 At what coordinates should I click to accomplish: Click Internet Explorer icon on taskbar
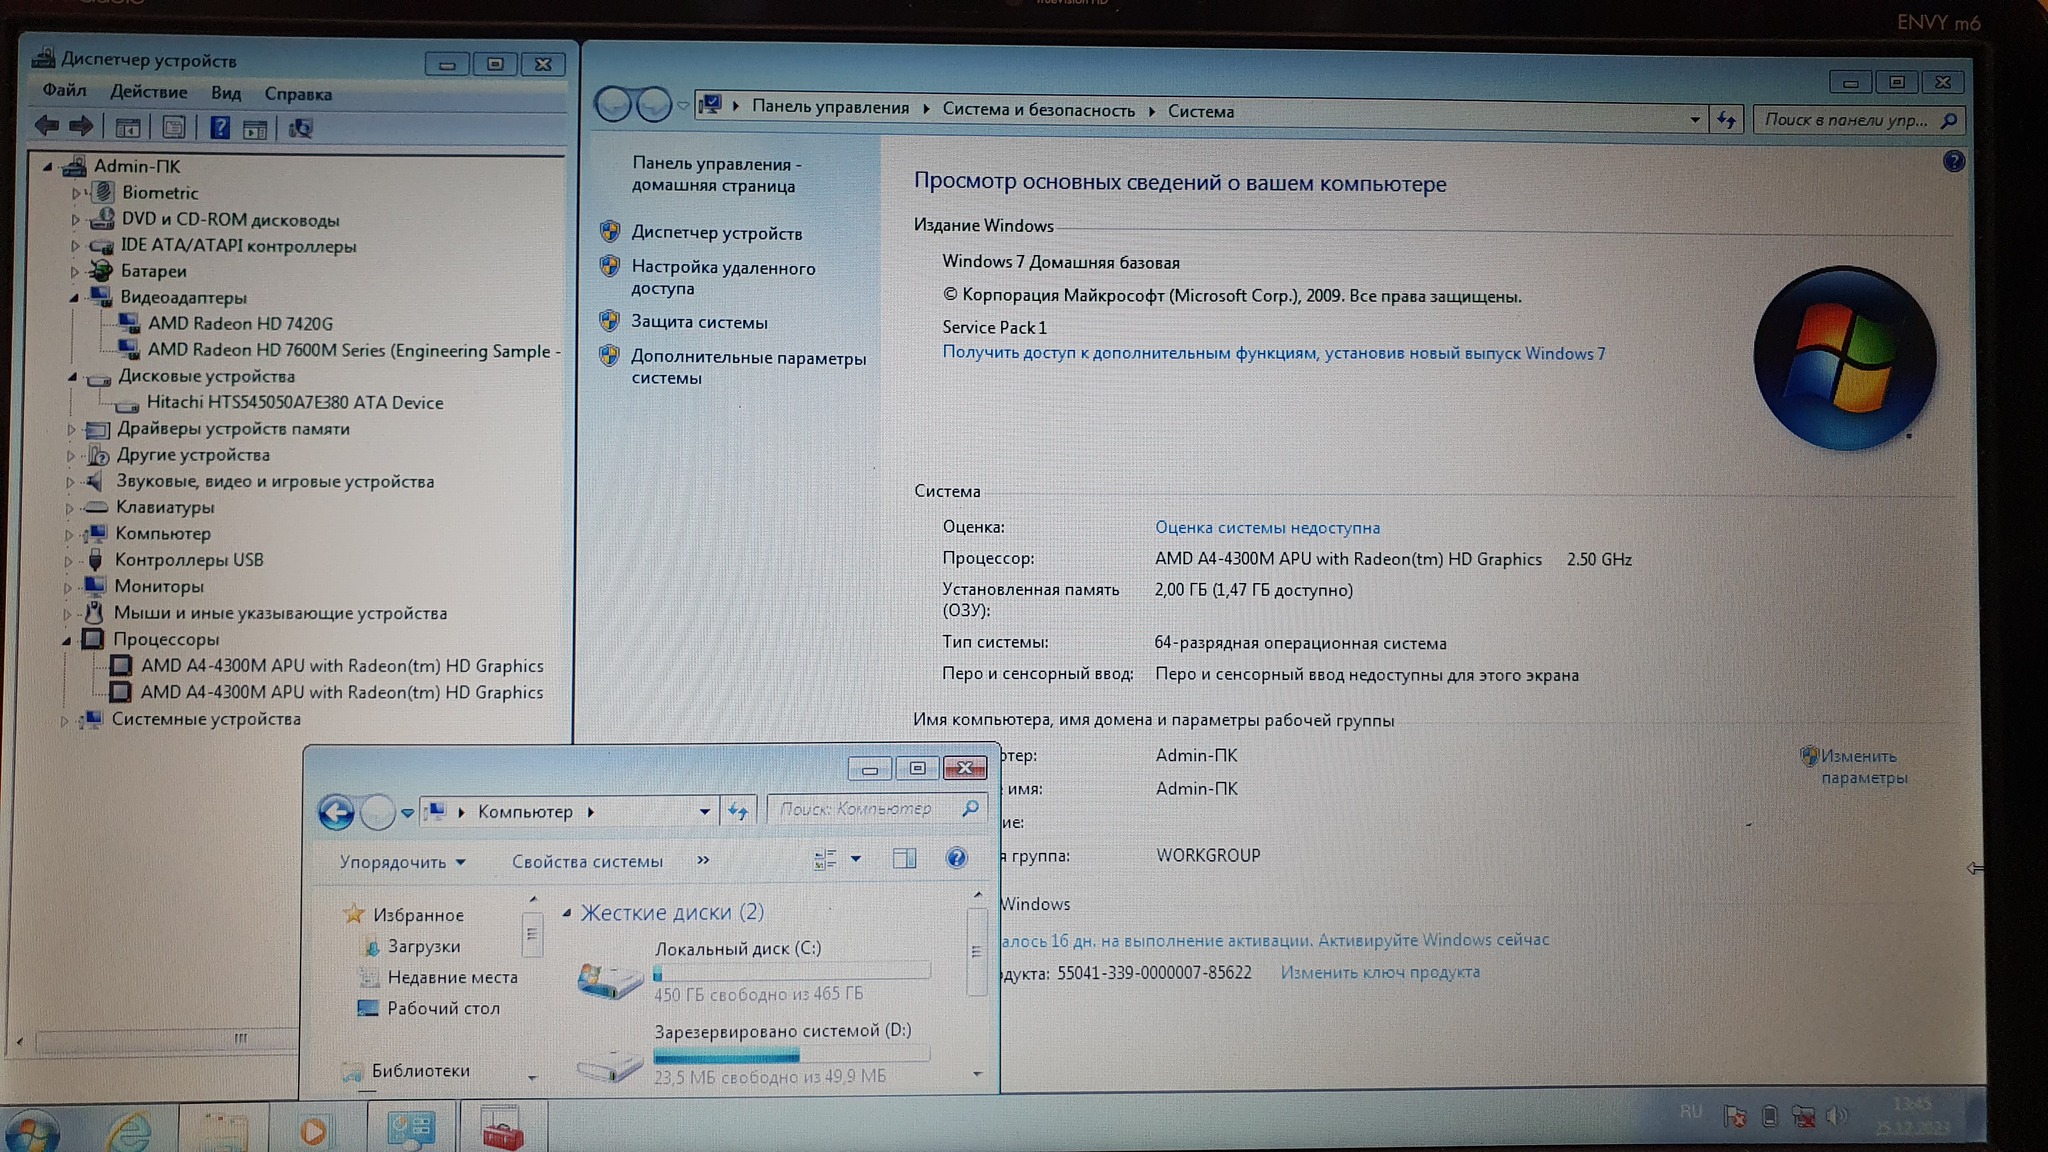click(130, 1130)
